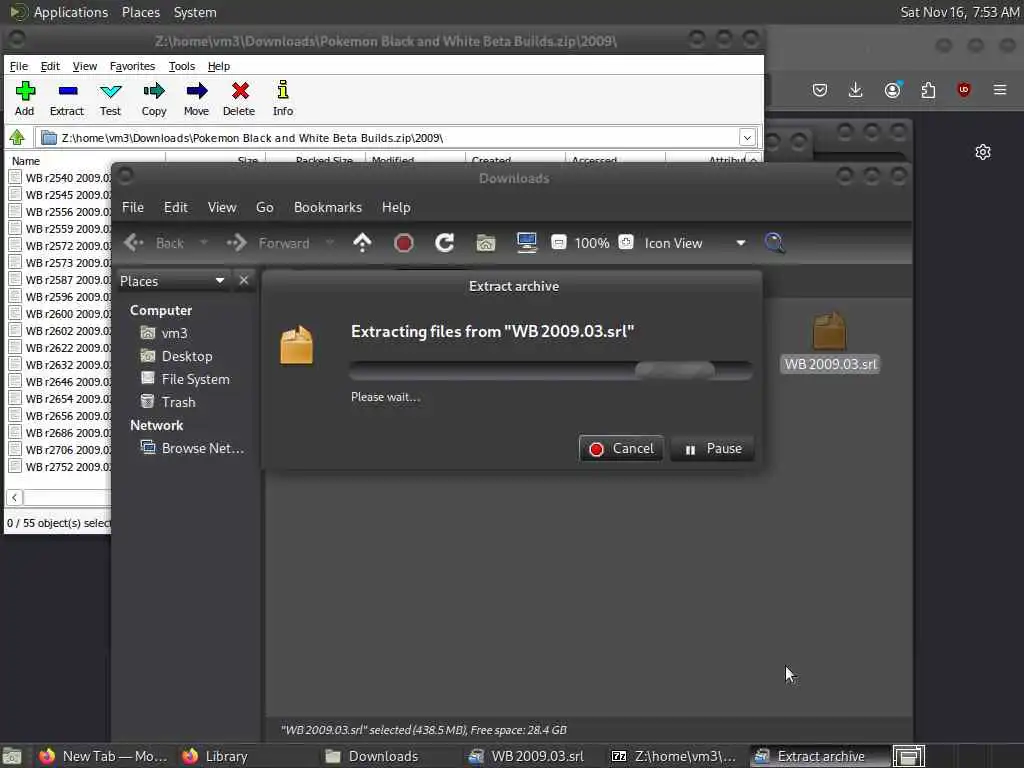Click Forward in the file manager toolbar

point(268,243)
